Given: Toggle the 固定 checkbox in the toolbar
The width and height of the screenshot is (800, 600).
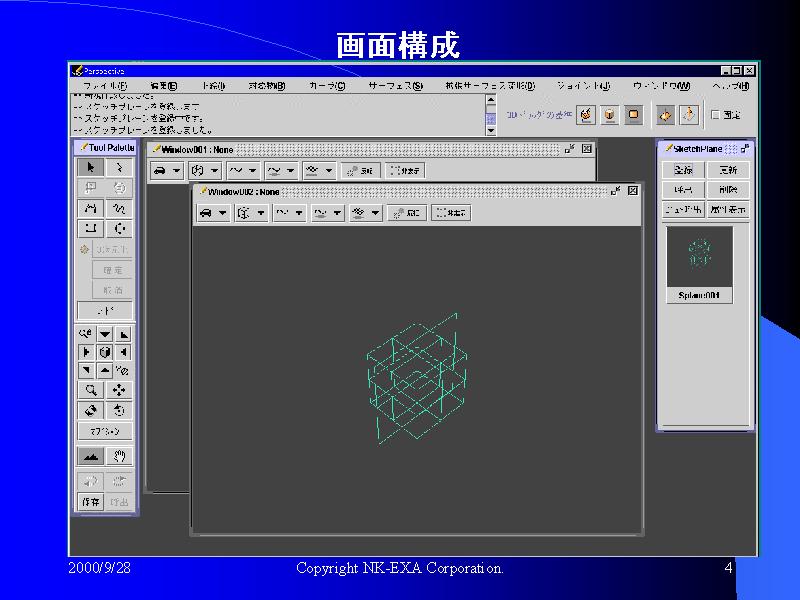Looking at the screenshot, I should pos(716,115).
